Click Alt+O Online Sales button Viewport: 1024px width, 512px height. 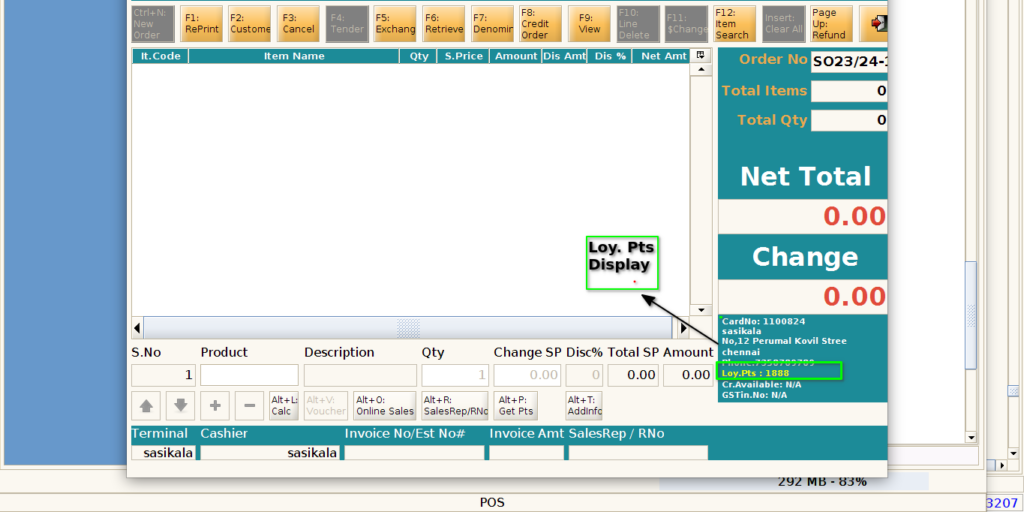tap(385, 406)
